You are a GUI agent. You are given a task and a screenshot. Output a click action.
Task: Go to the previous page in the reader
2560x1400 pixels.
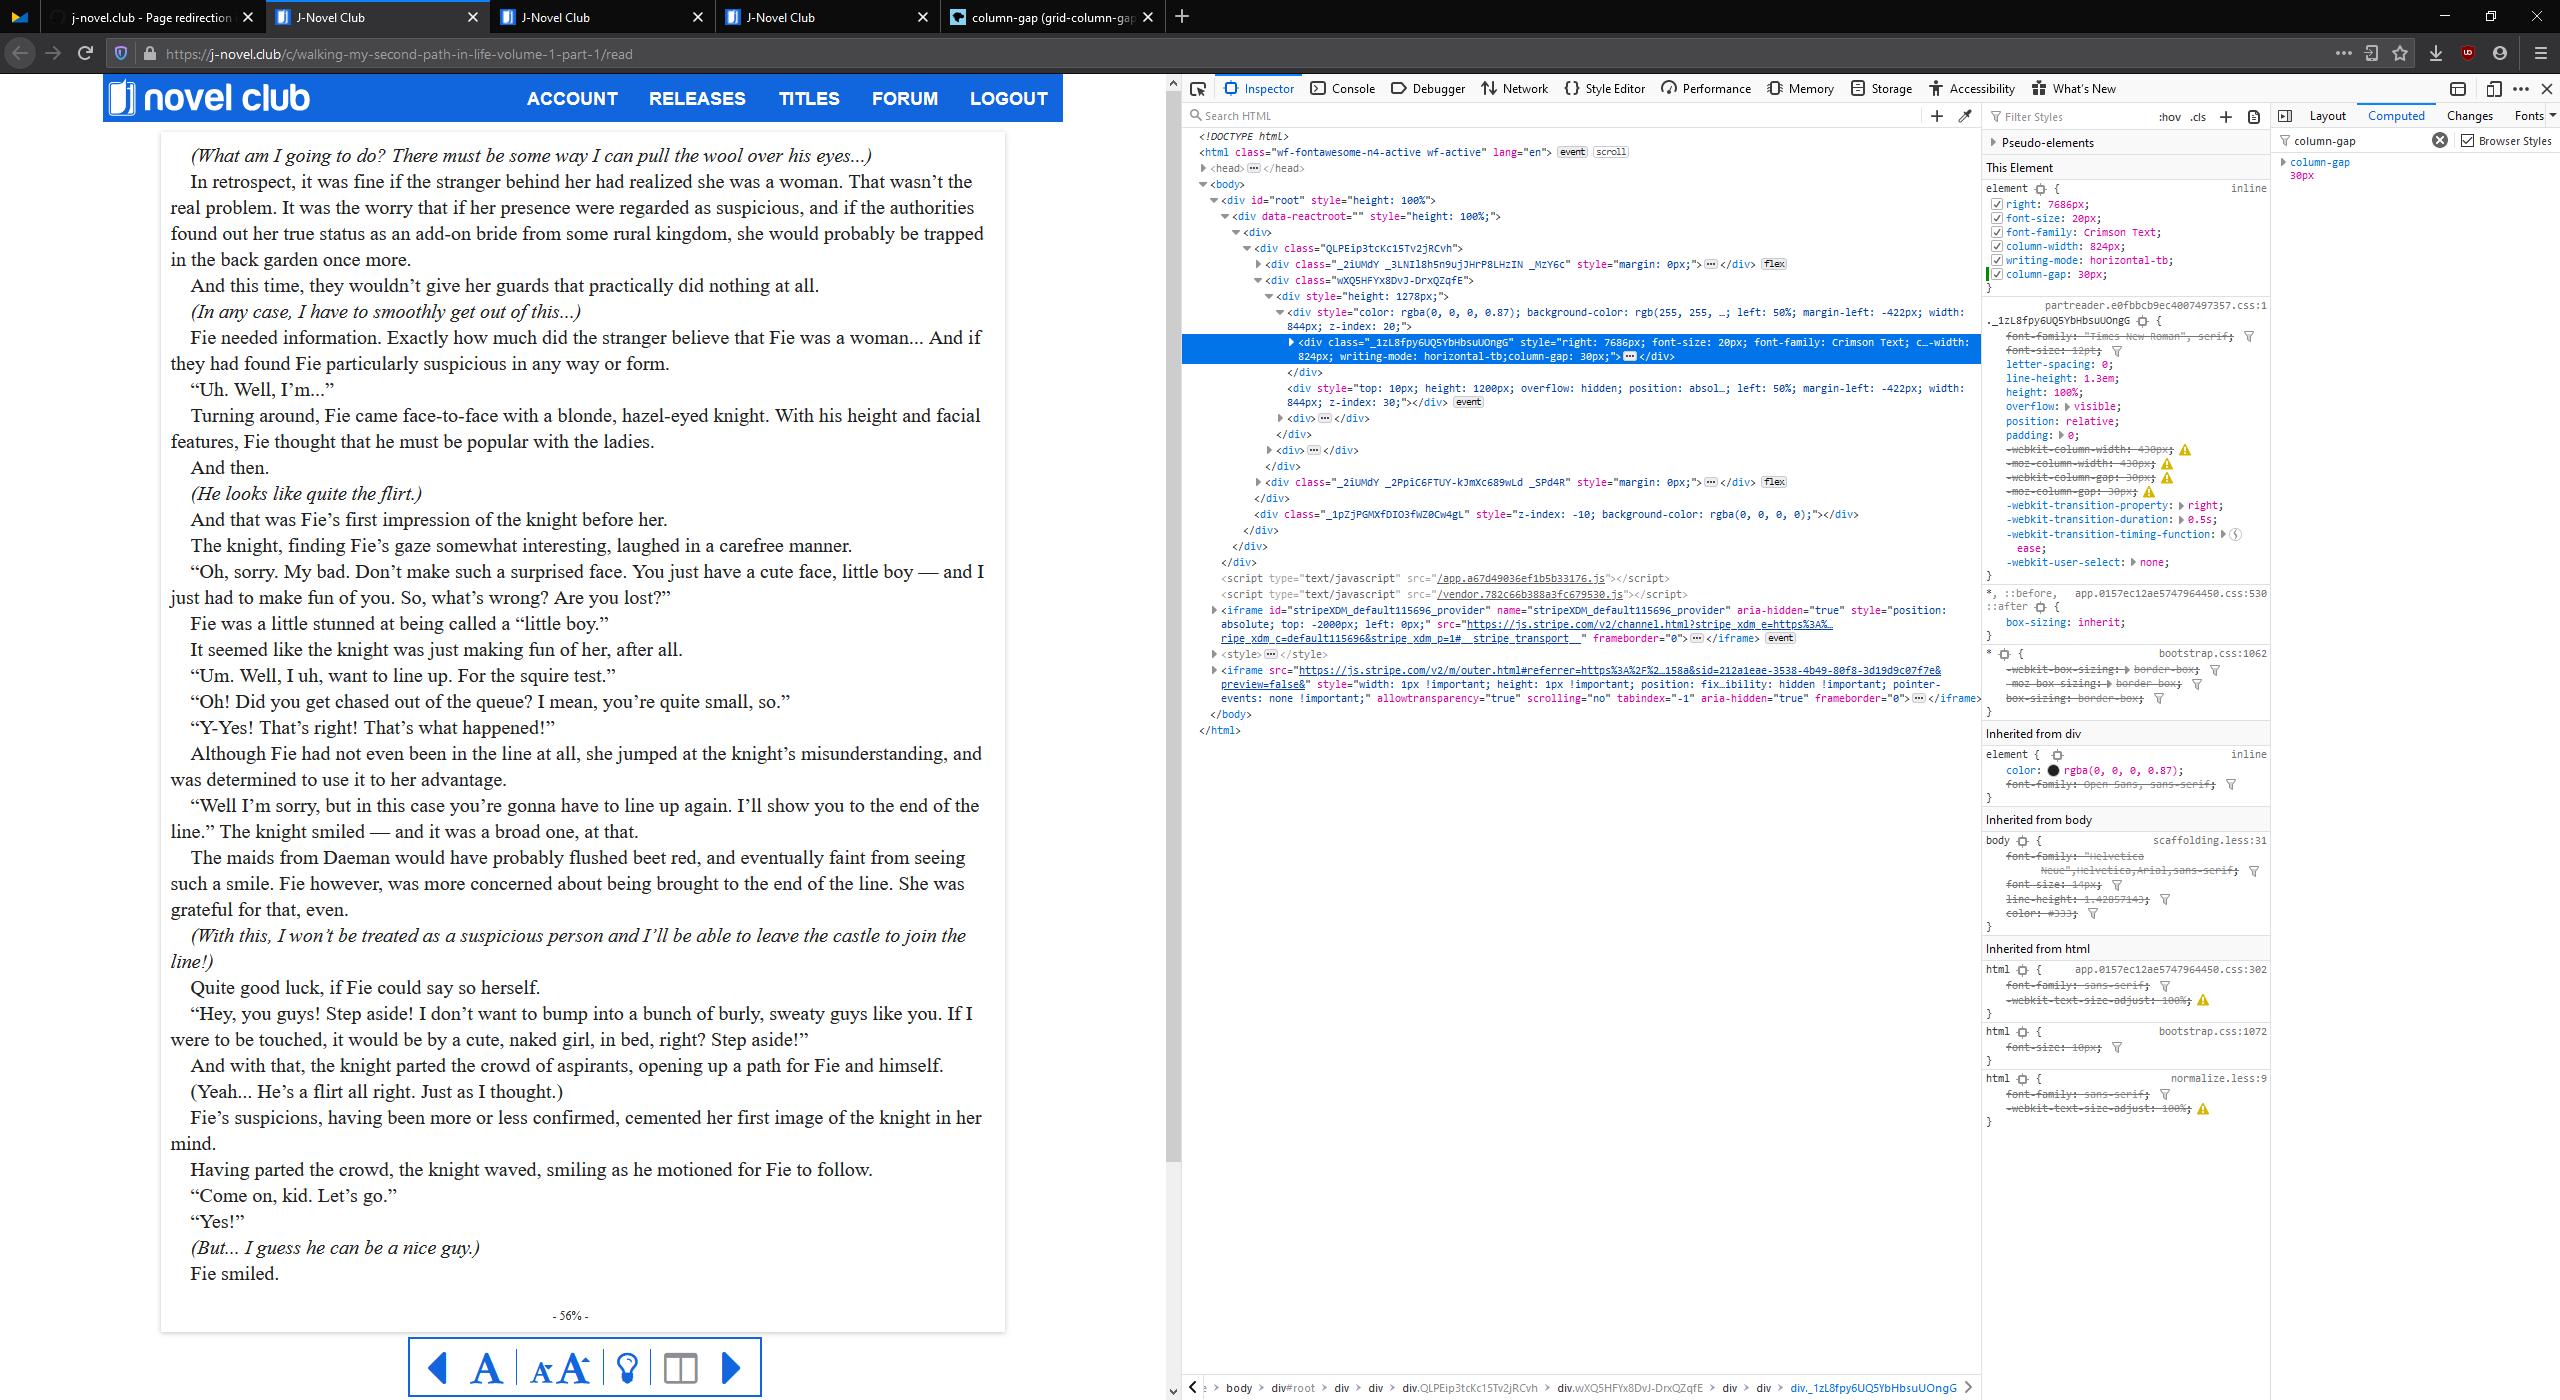(437, 1367)
